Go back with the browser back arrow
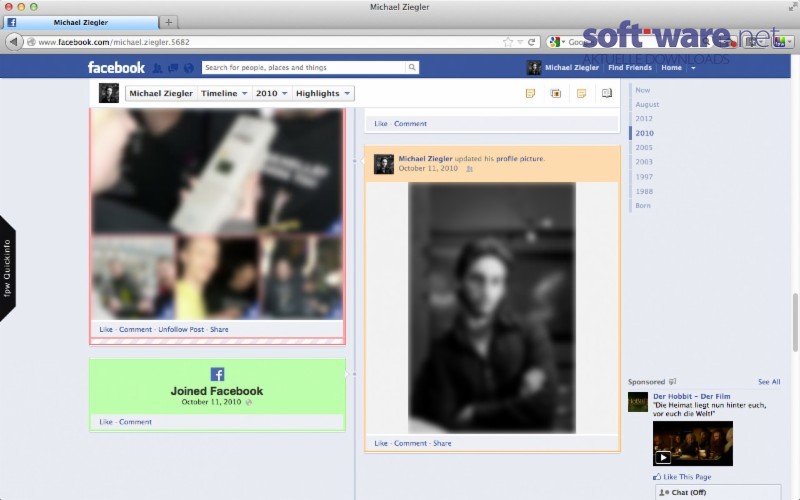The height and width of the screenshot is (500, 800). point(14,42)
